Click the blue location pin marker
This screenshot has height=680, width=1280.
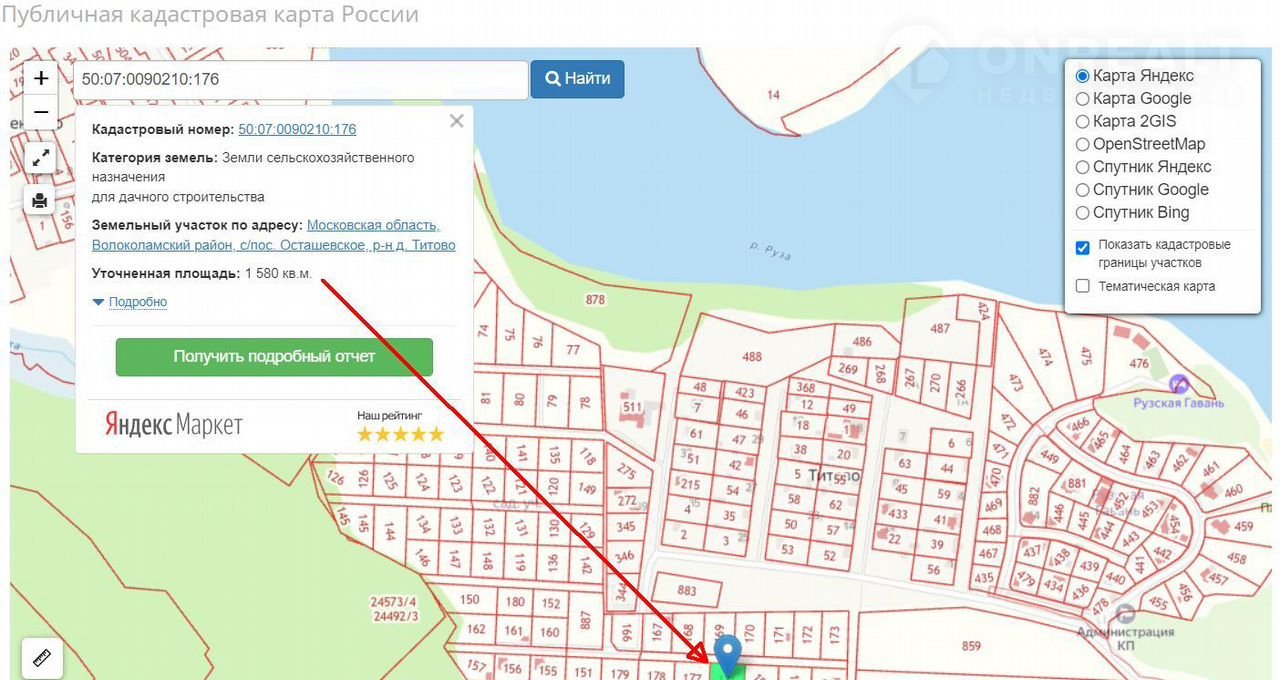point(728,653)
